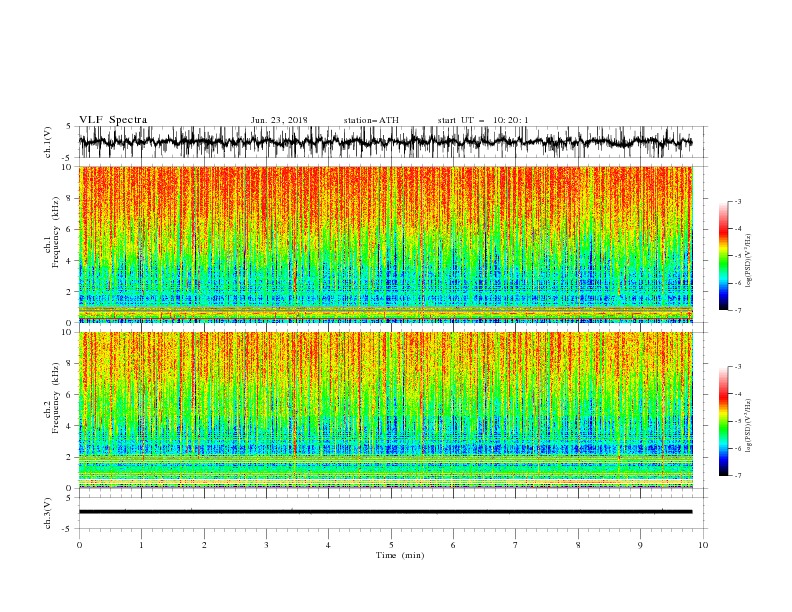792x612 pixels.
Task: Click inside the ch.2 spectrogram panel
Action: [385, 410]
